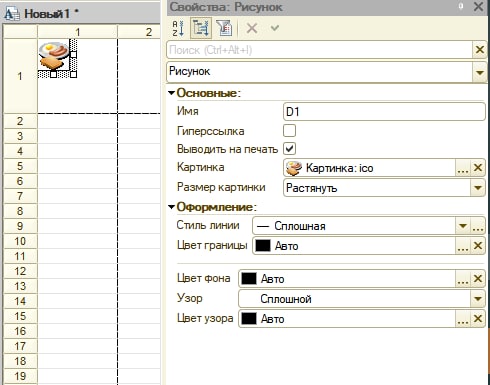Select row header 19

point(20,376)
